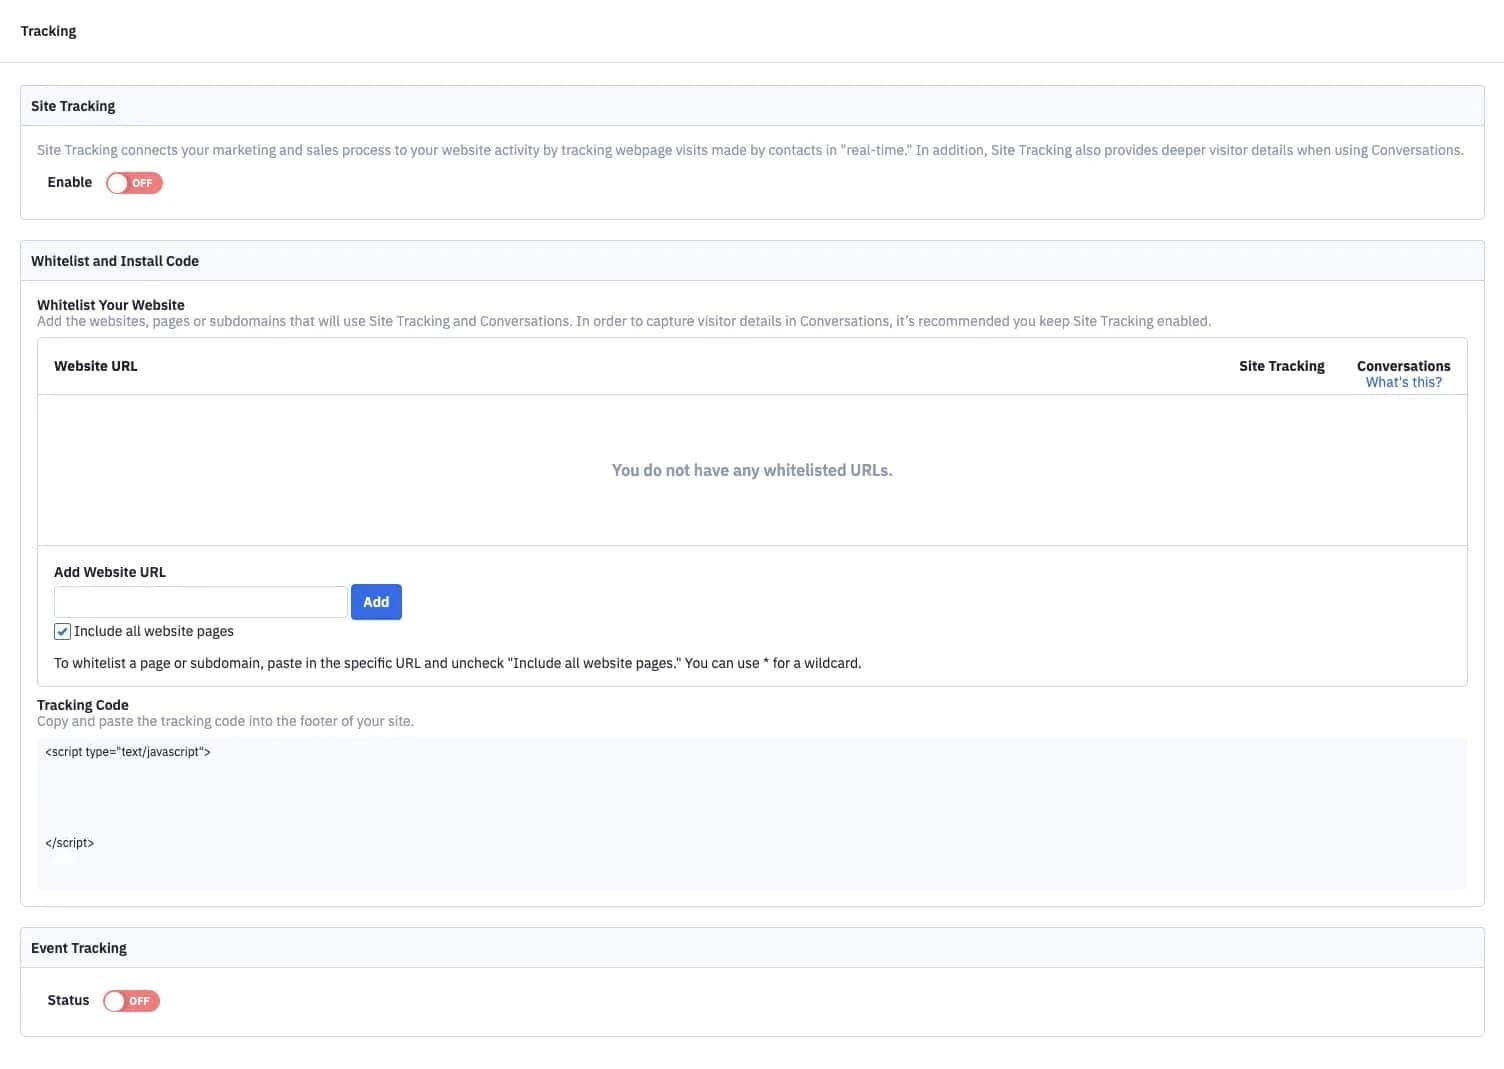This screenshot has height=1069, width=1504.
Task: Click the Whitelist and Install Code header
Action: tap(115, 260)
